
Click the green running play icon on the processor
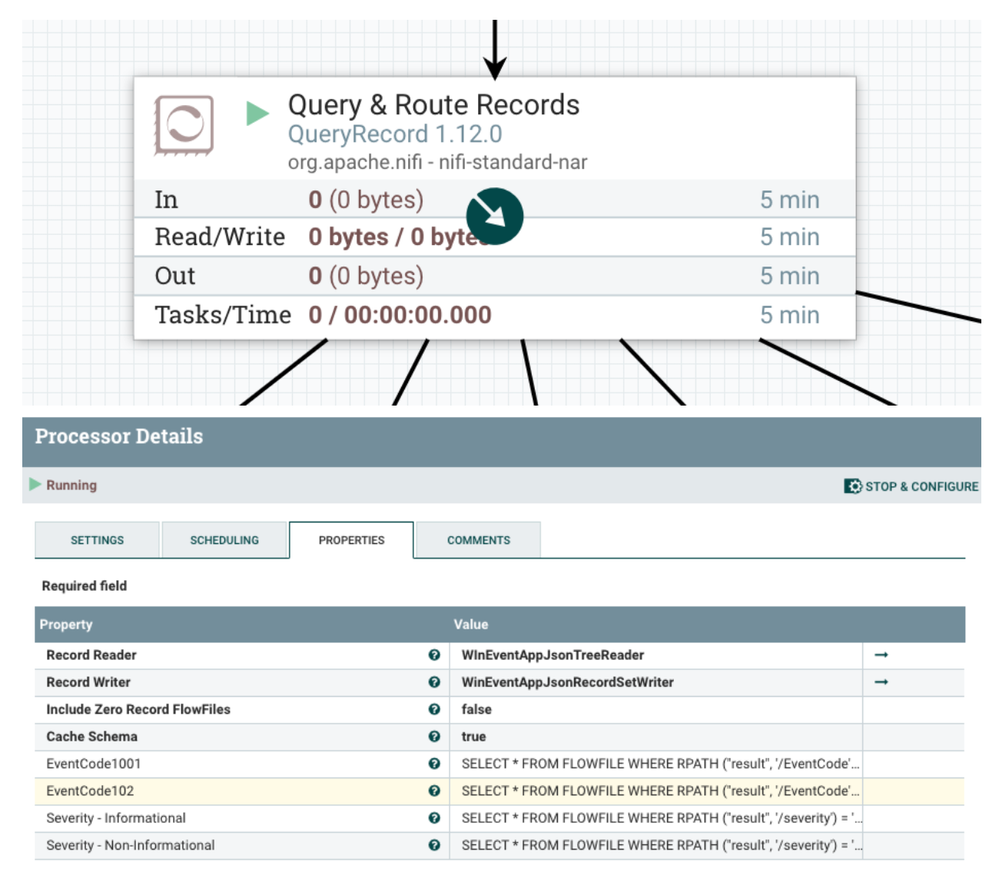coord(257,113)
